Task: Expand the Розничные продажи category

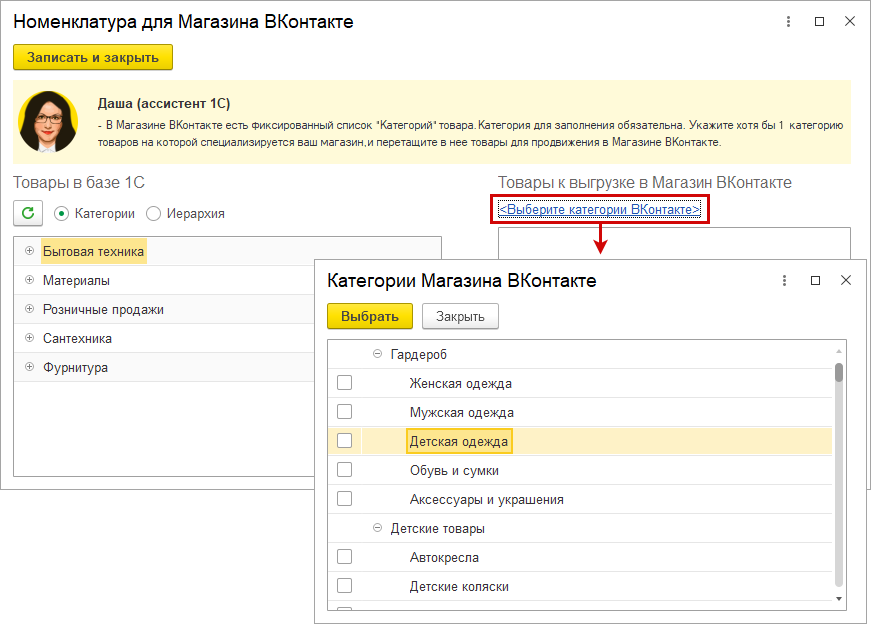Action: click(29, 309)
